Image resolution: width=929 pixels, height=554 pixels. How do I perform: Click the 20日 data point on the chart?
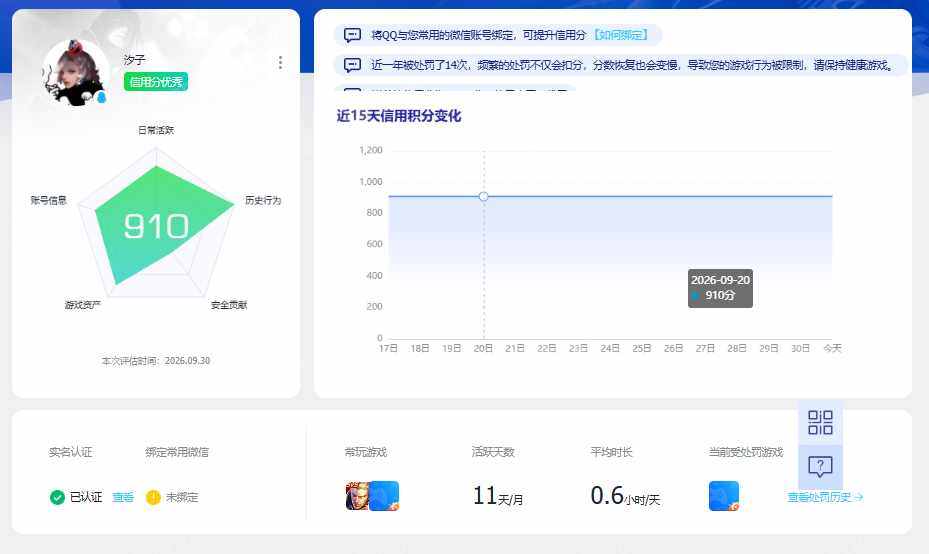click(x=483, y=196)
